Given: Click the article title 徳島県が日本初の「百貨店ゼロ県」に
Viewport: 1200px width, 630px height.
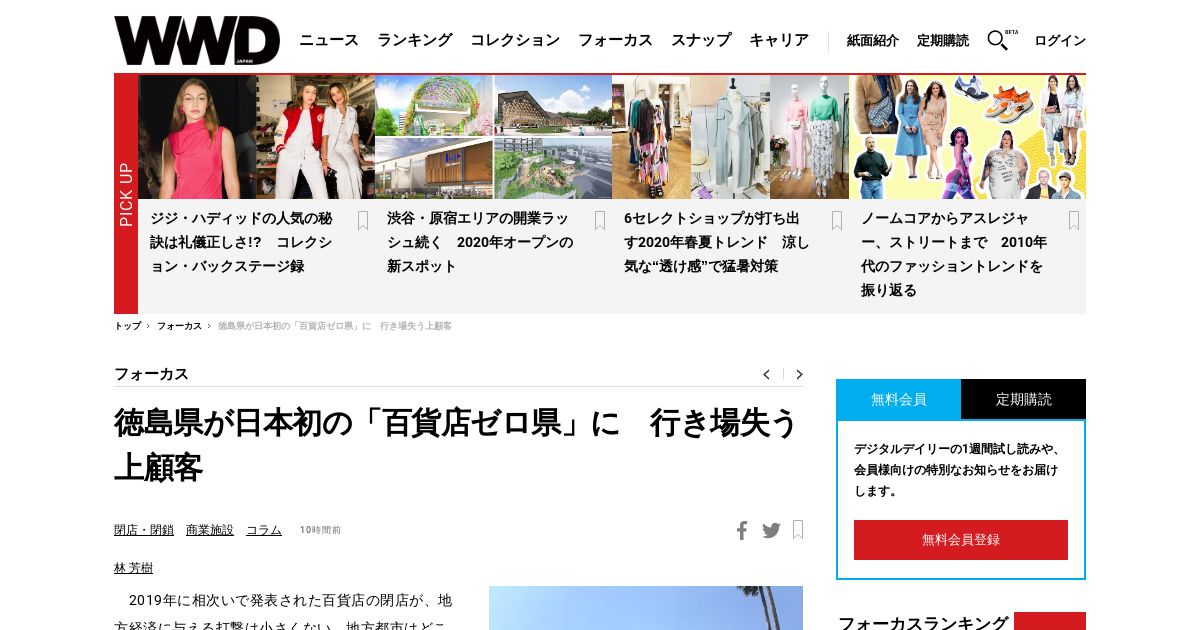Looking at the screenshot, I should pyautogui.click(x=458, y=445).
